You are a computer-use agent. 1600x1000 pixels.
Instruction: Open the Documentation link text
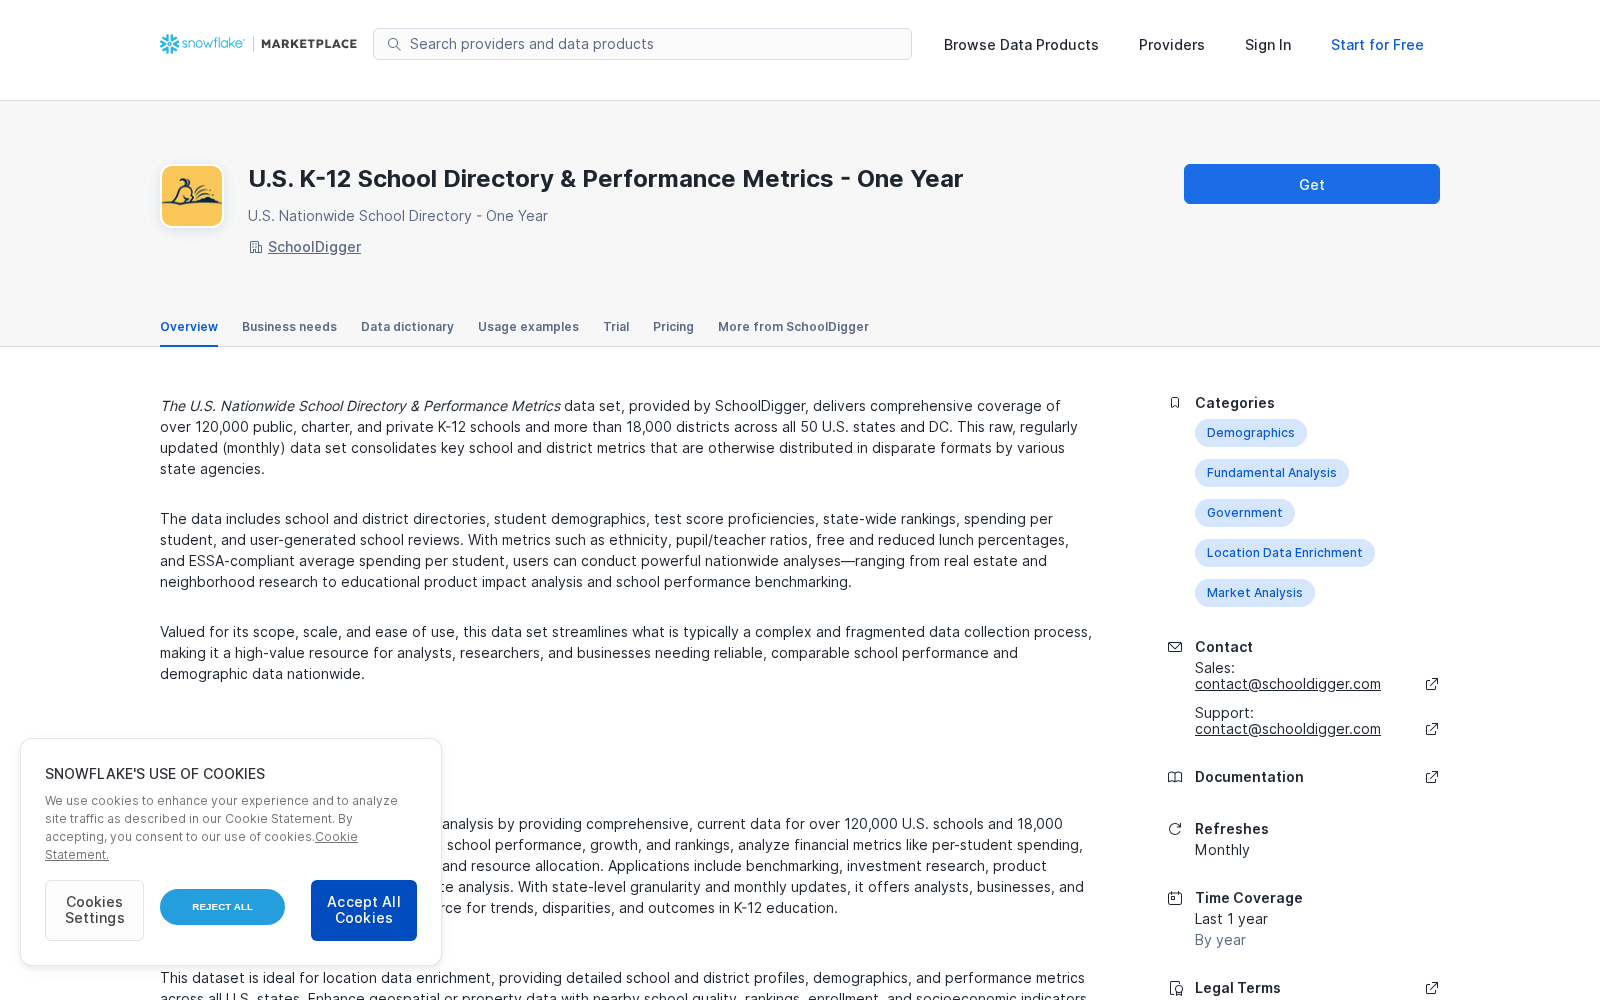click(1249, 777)
